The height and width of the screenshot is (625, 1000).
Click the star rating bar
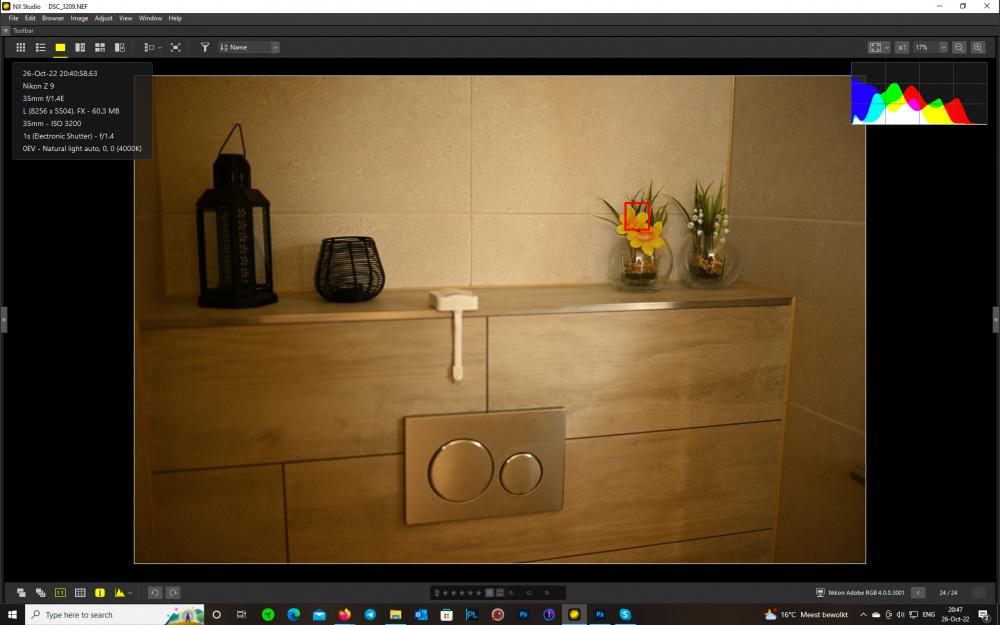click(462, 592)
